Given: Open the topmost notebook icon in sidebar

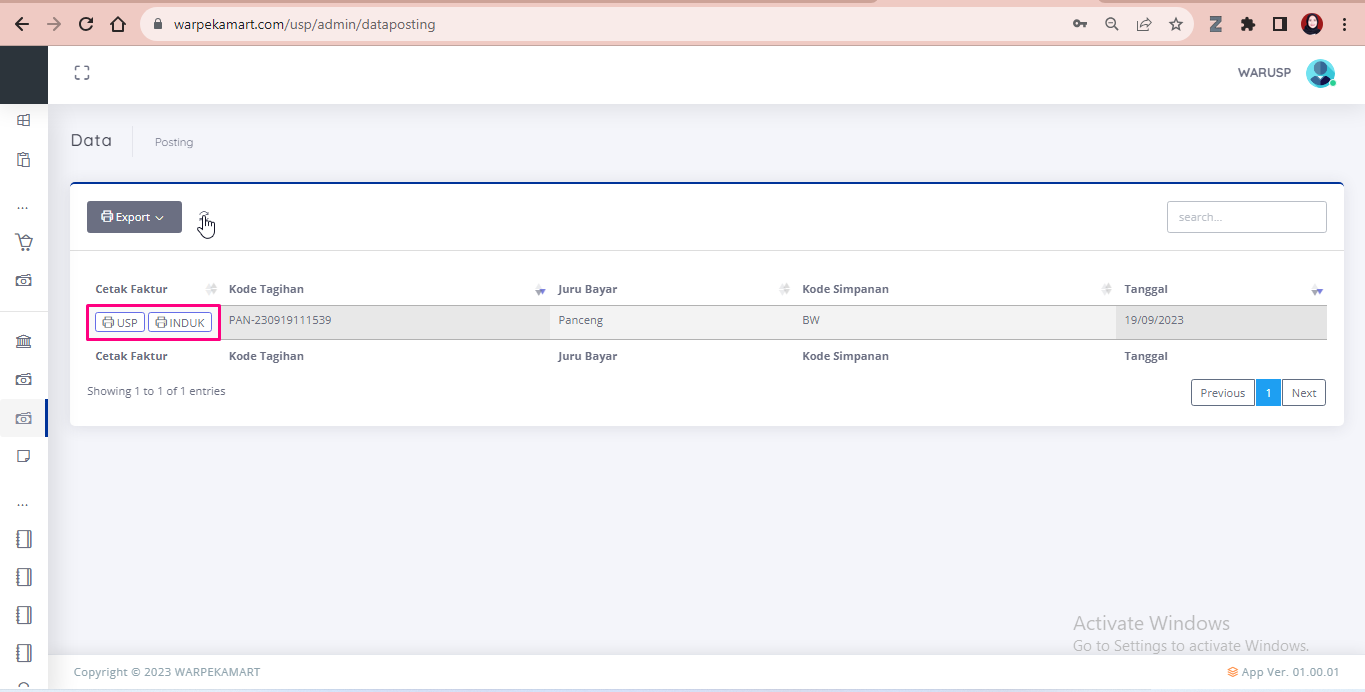Looking at the screenshot, I should 24,539.
